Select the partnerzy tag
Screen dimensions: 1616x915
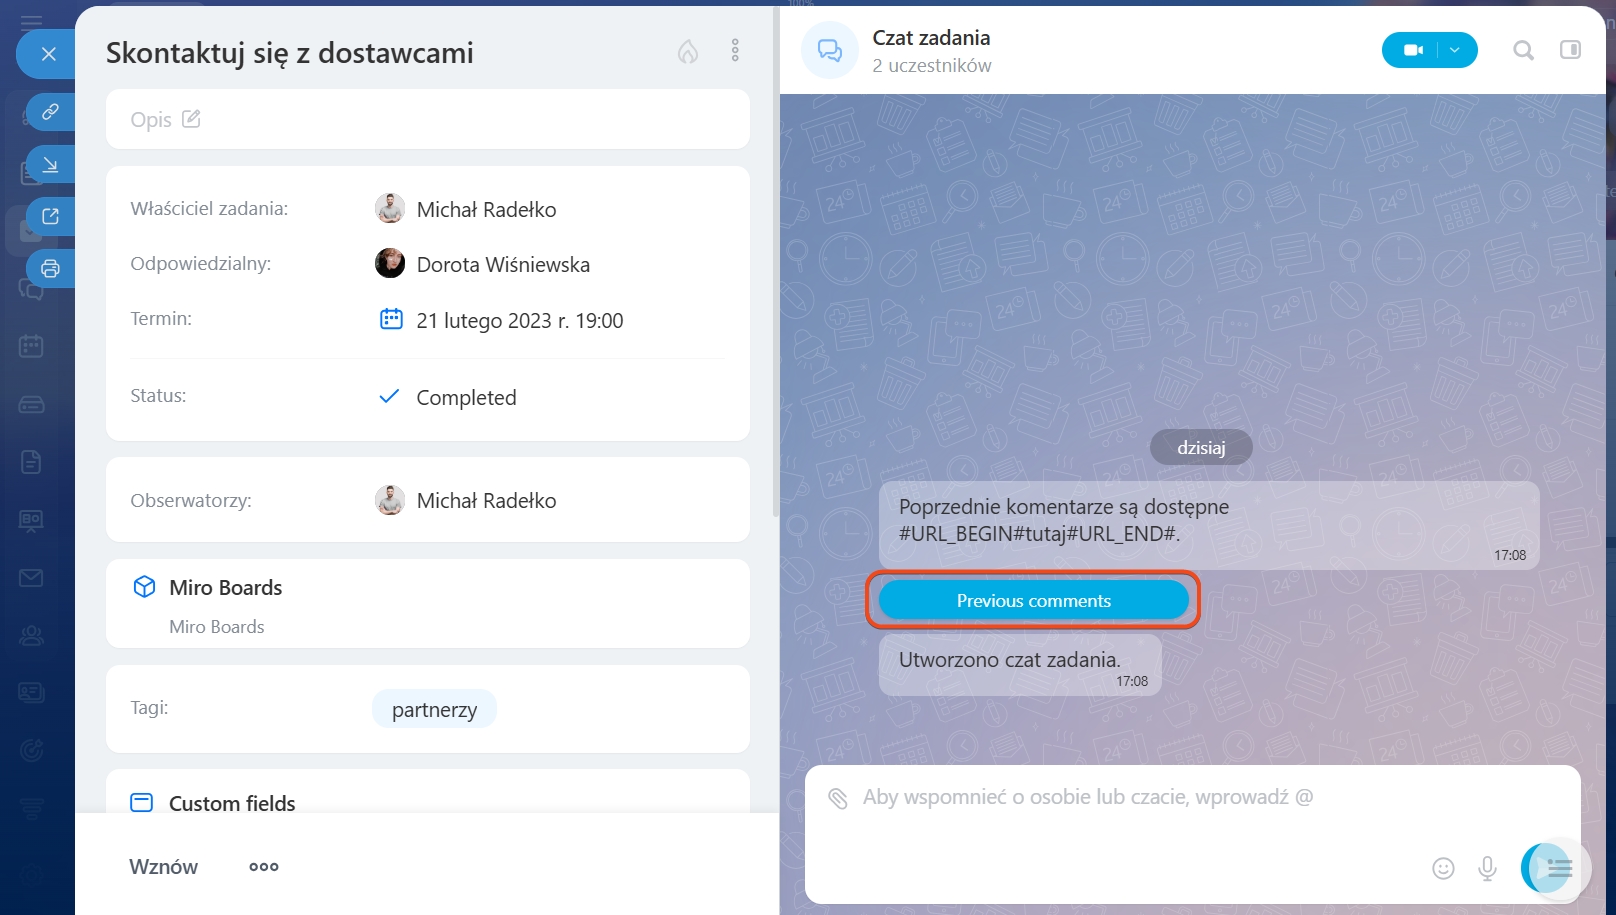(x=434, y=709)
